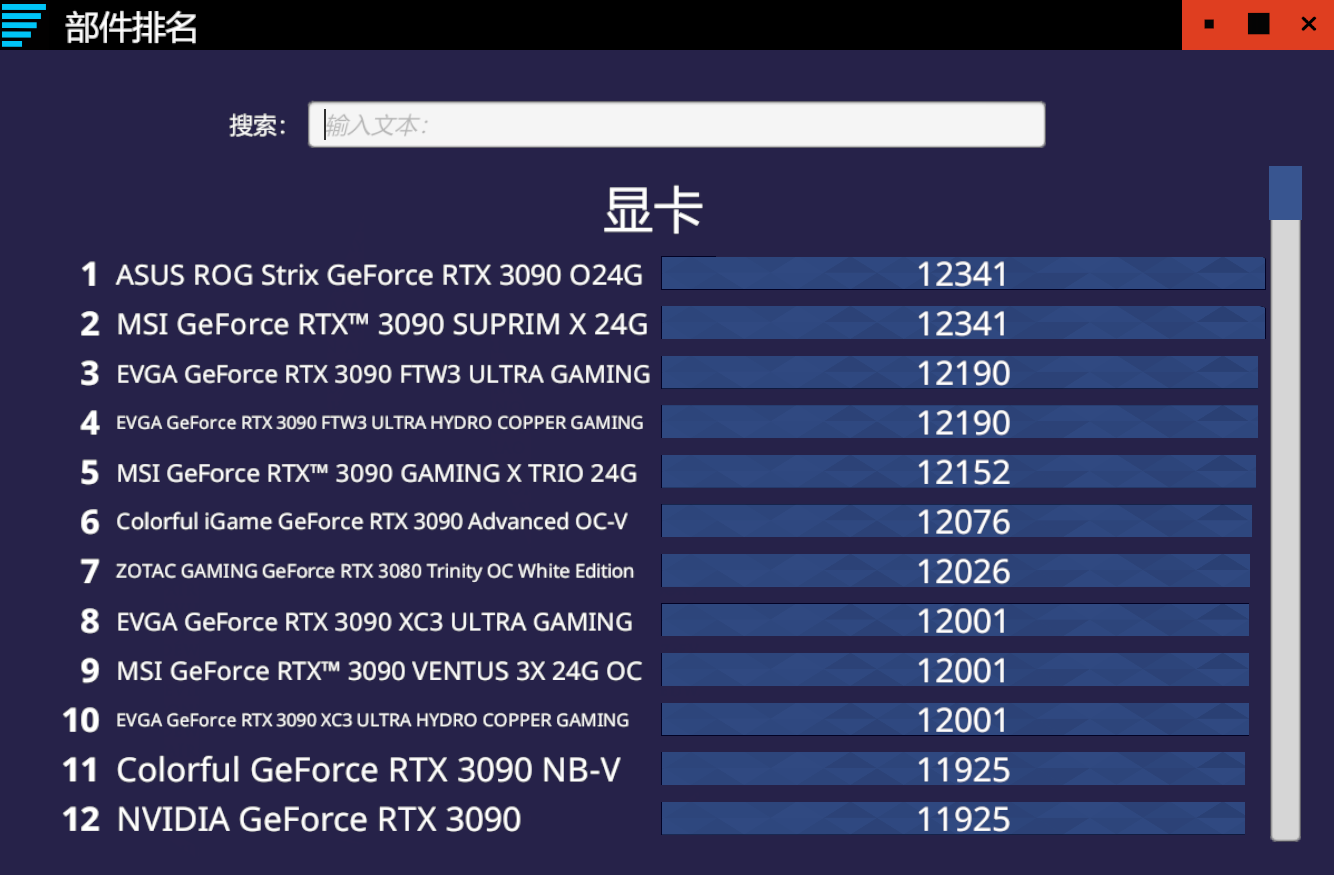Click rank number 10
1334x875 pixels.
[x=81, y=720]
